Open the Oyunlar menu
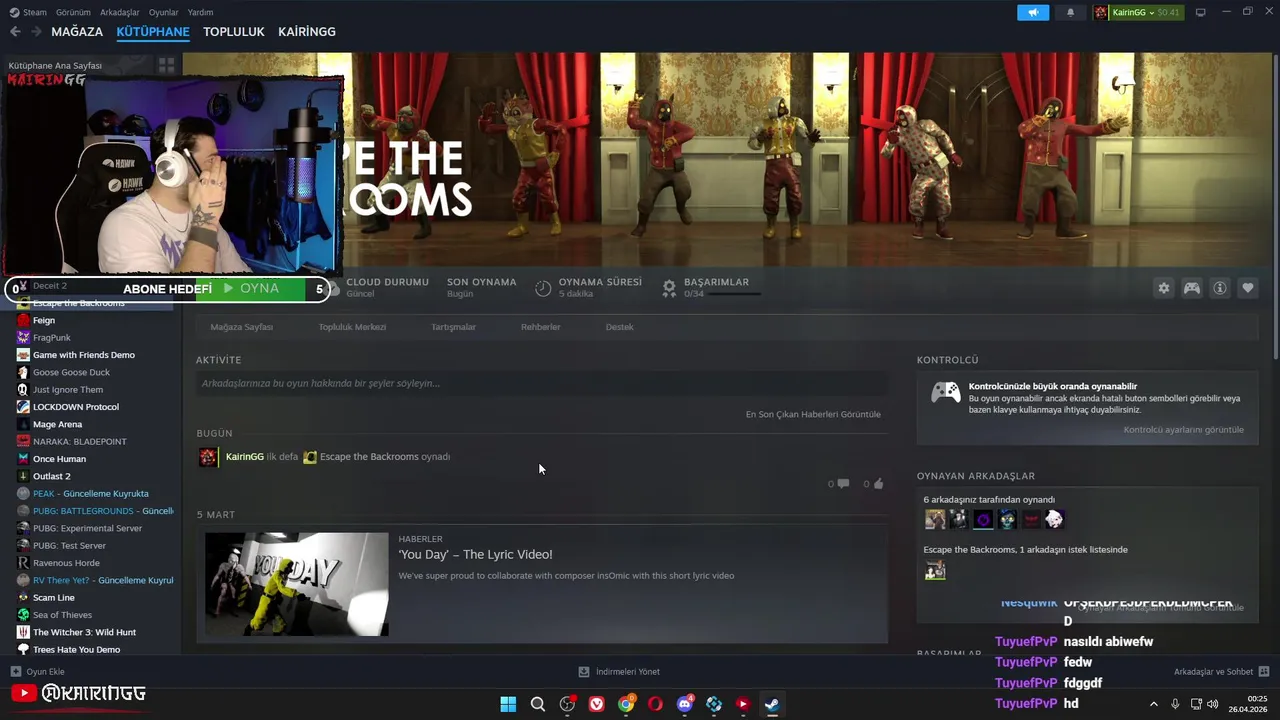Viewport: 1280px width, 720px height. tap(164, 12)
